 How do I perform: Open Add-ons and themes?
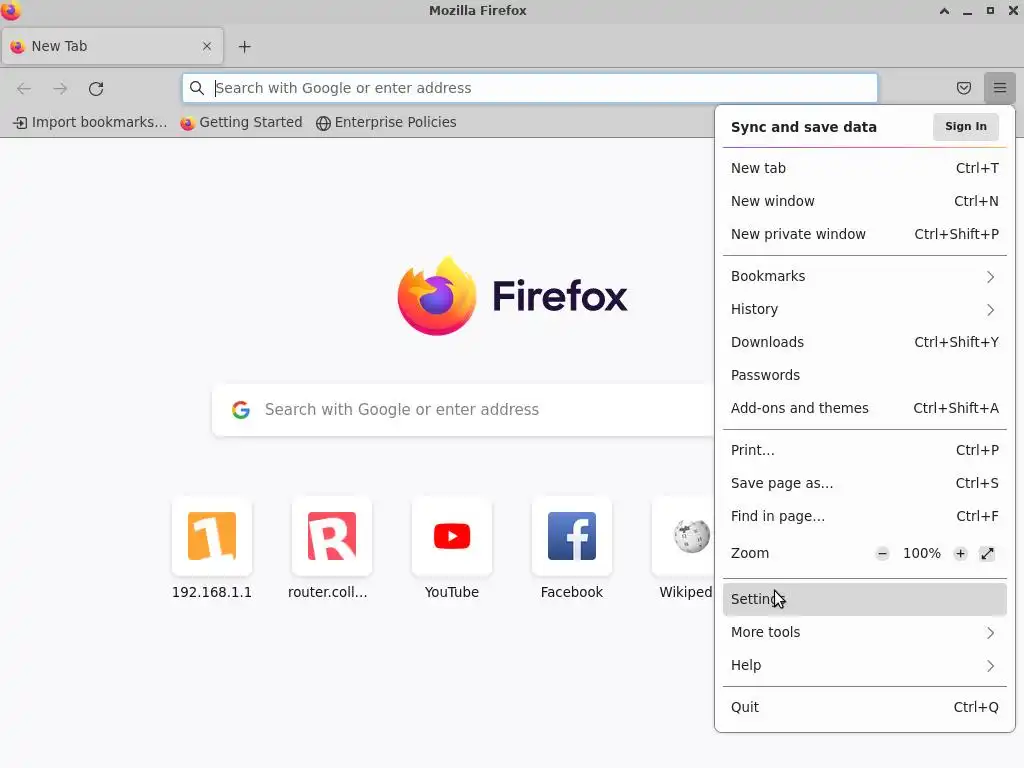(x=865, y=408)
